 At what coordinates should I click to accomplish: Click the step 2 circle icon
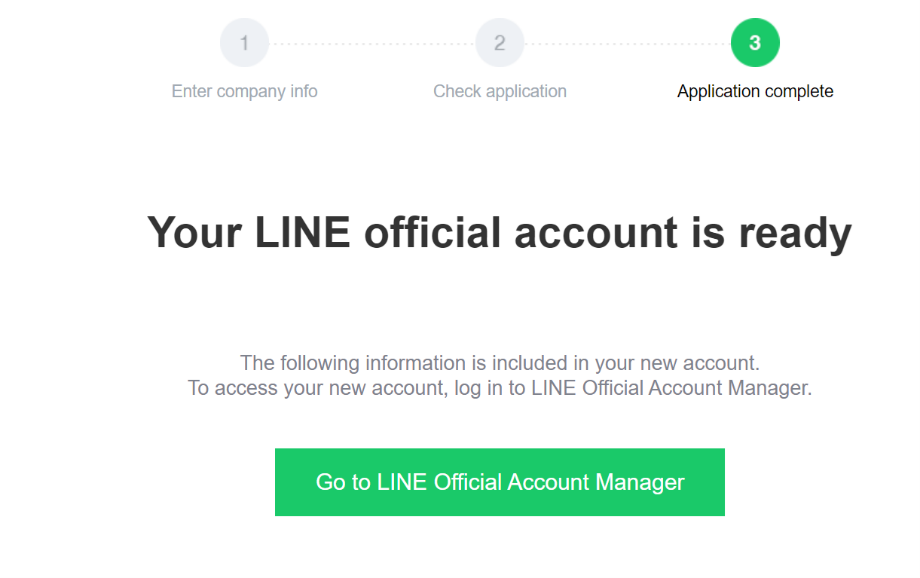point(500,43)
